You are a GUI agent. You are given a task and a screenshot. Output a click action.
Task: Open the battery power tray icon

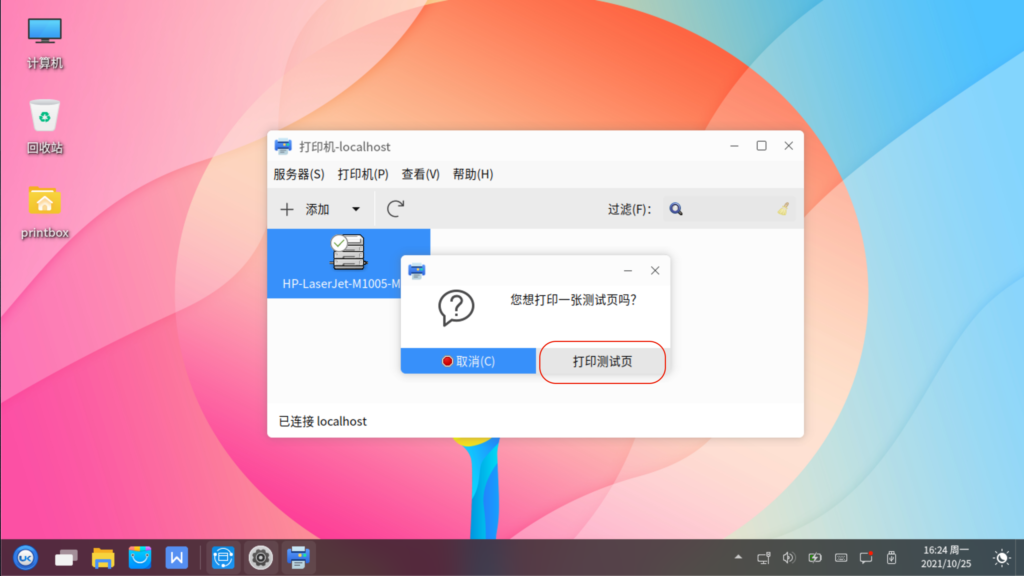point(815,558)
